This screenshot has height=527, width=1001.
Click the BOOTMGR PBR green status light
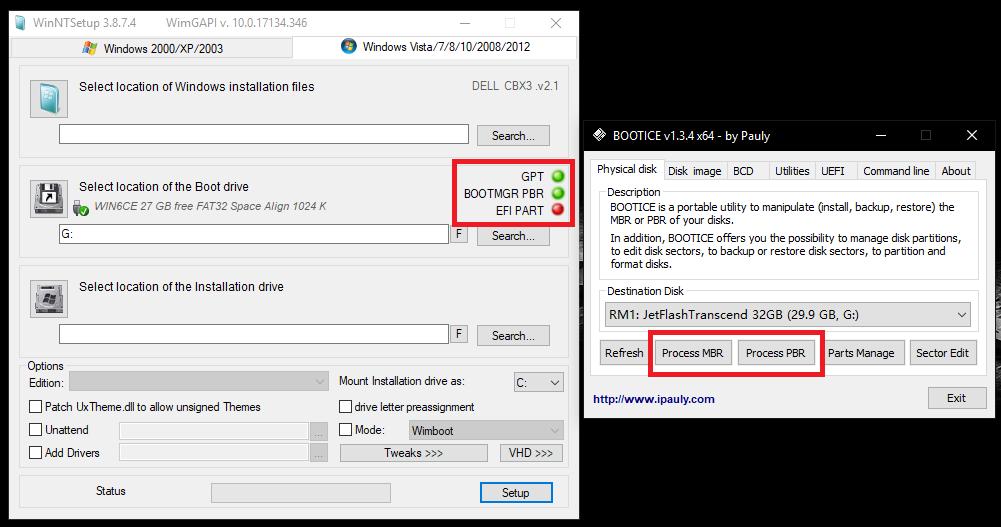[x=558, y=193]
